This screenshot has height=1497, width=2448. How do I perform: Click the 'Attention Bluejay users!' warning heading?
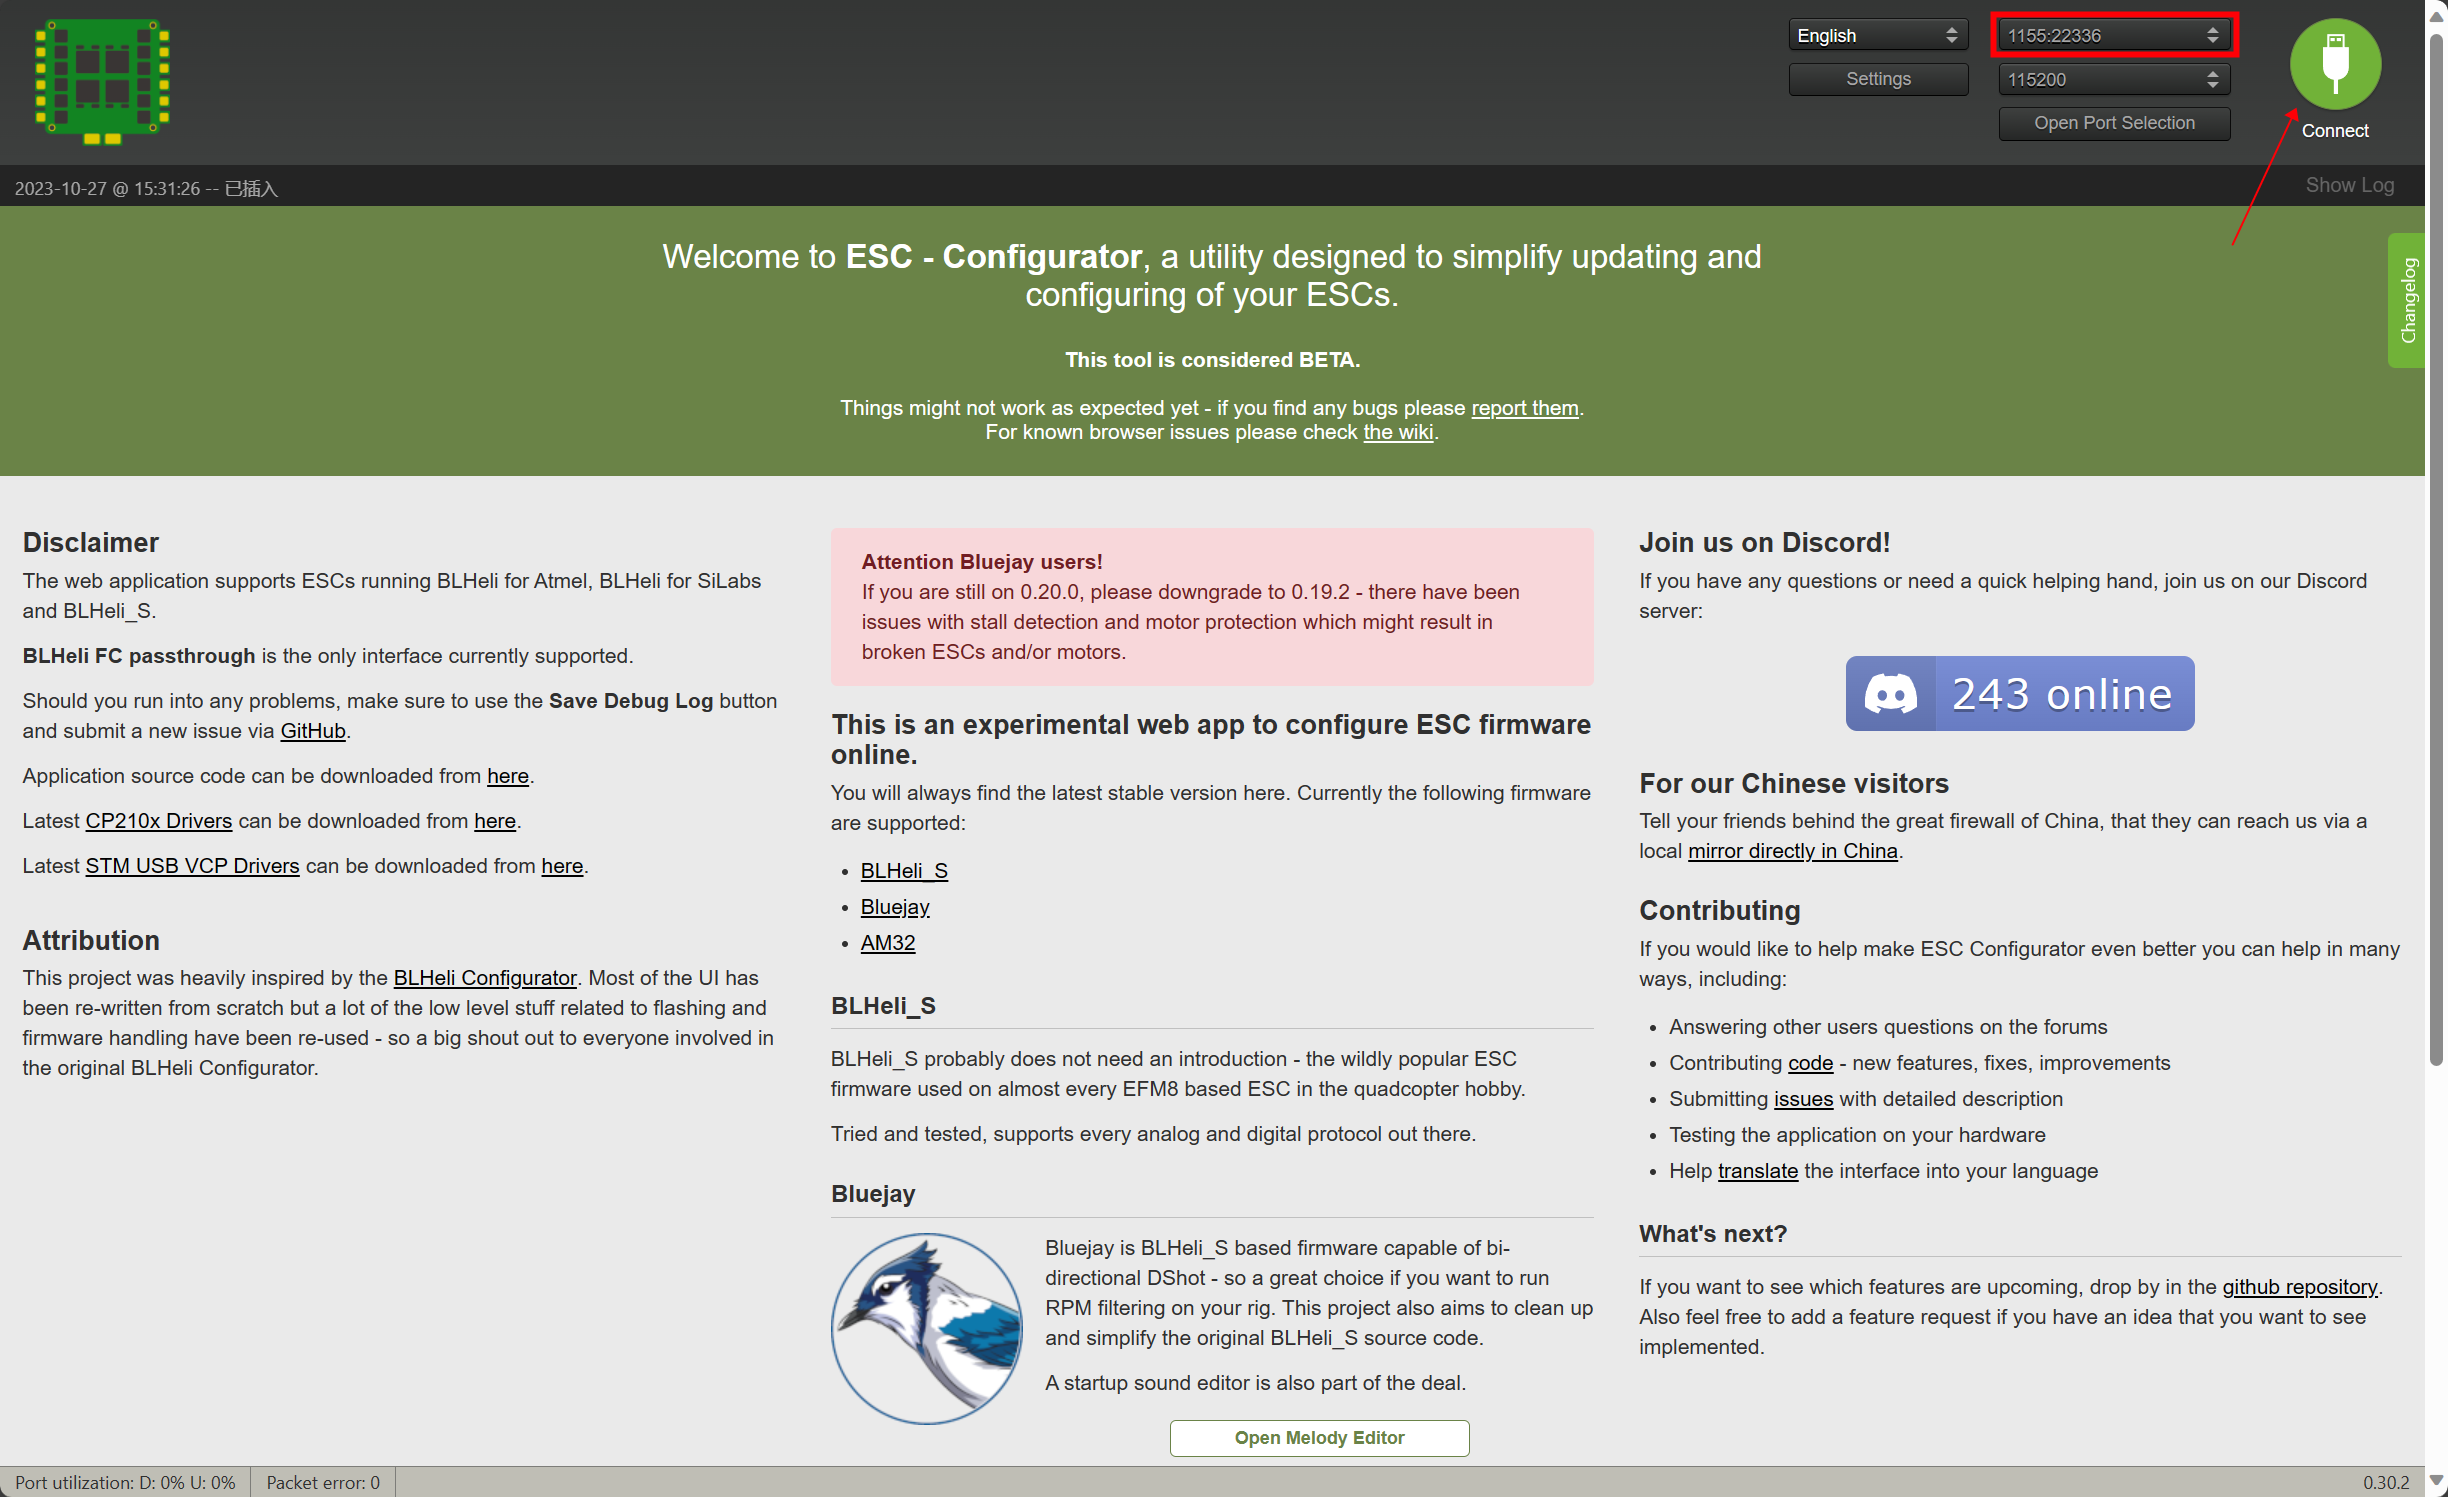pos(981,562)
